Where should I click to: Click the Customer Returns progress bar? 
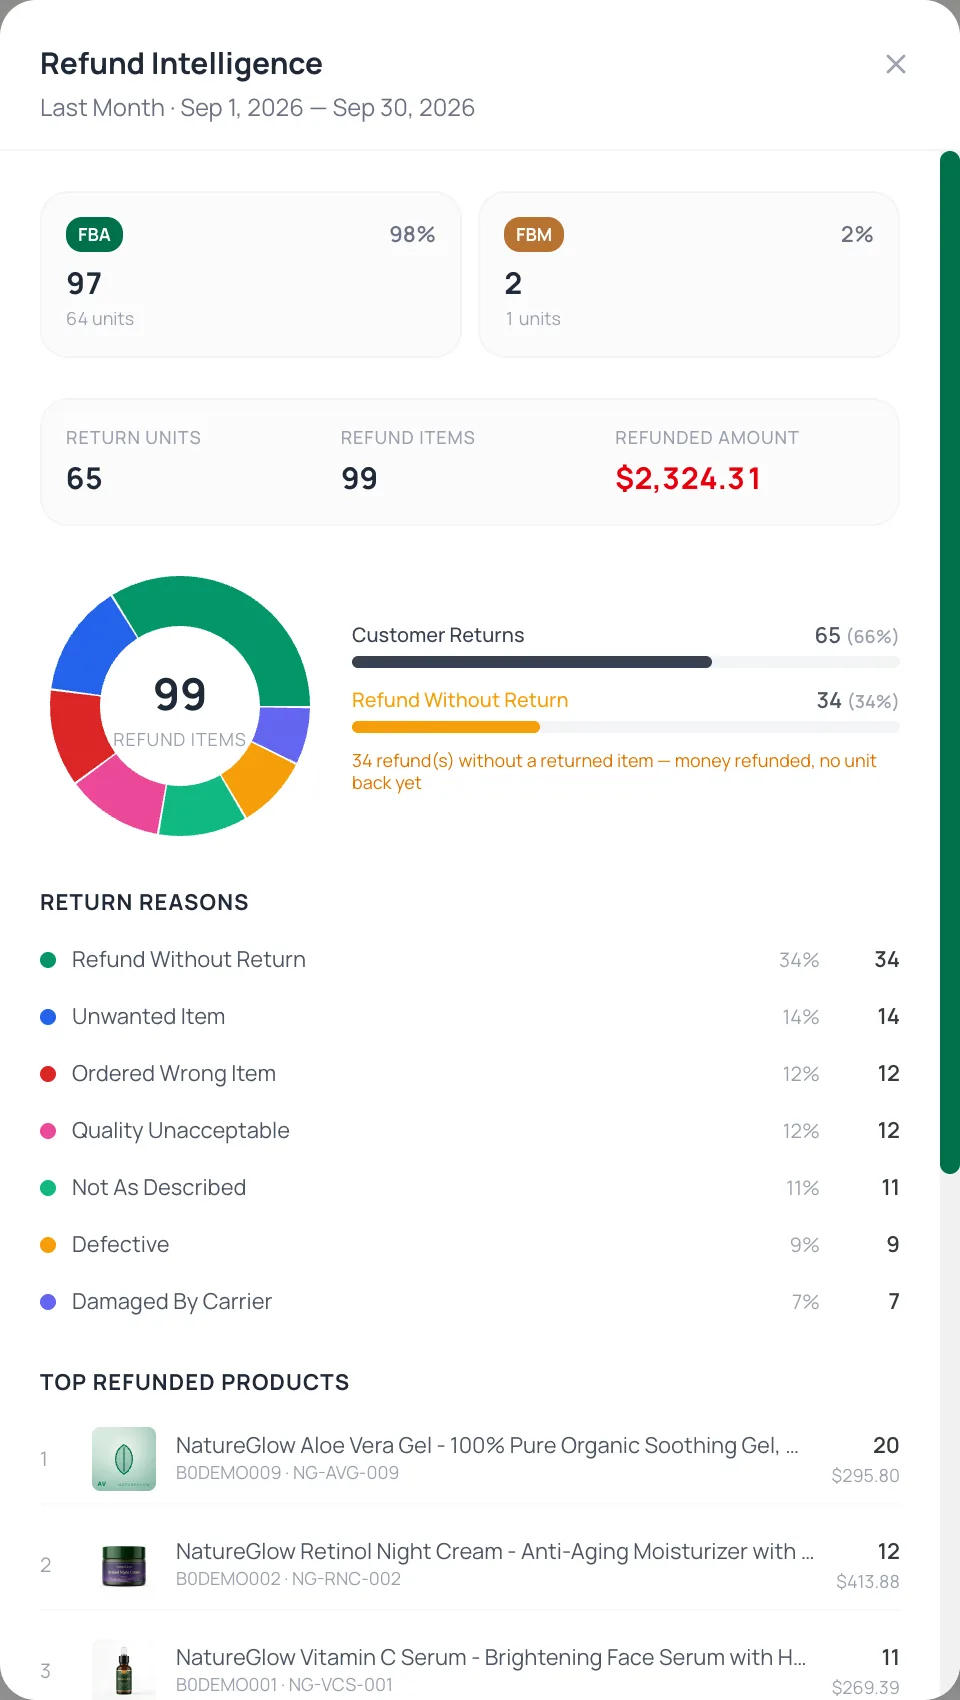pyautogui.click(x=626, y=662)
